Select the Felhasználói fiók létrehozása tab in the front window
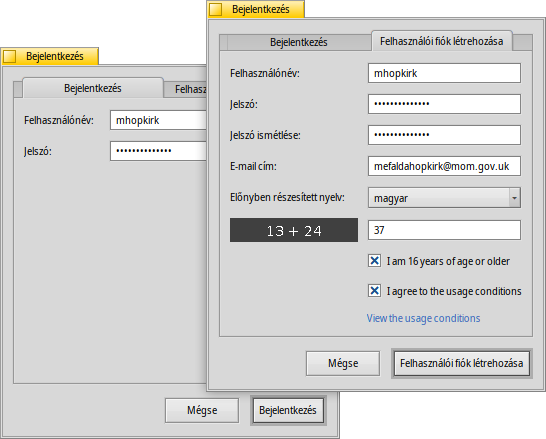Image resolution: width=546 pixels, height=439 pixels. tap(442, 41)
